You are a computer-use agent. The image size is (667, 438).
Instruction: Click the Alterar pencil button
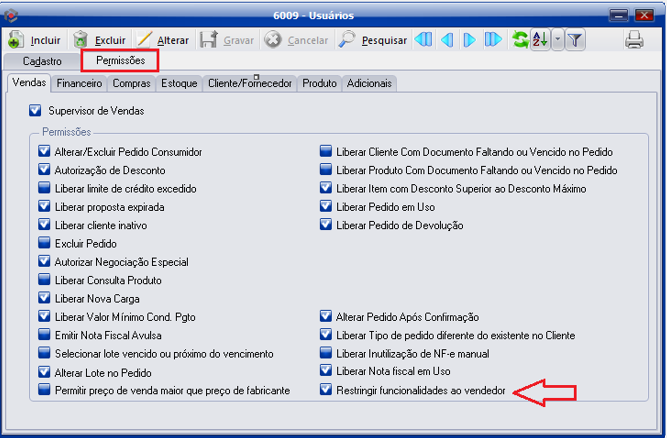(x=162, y=40)
